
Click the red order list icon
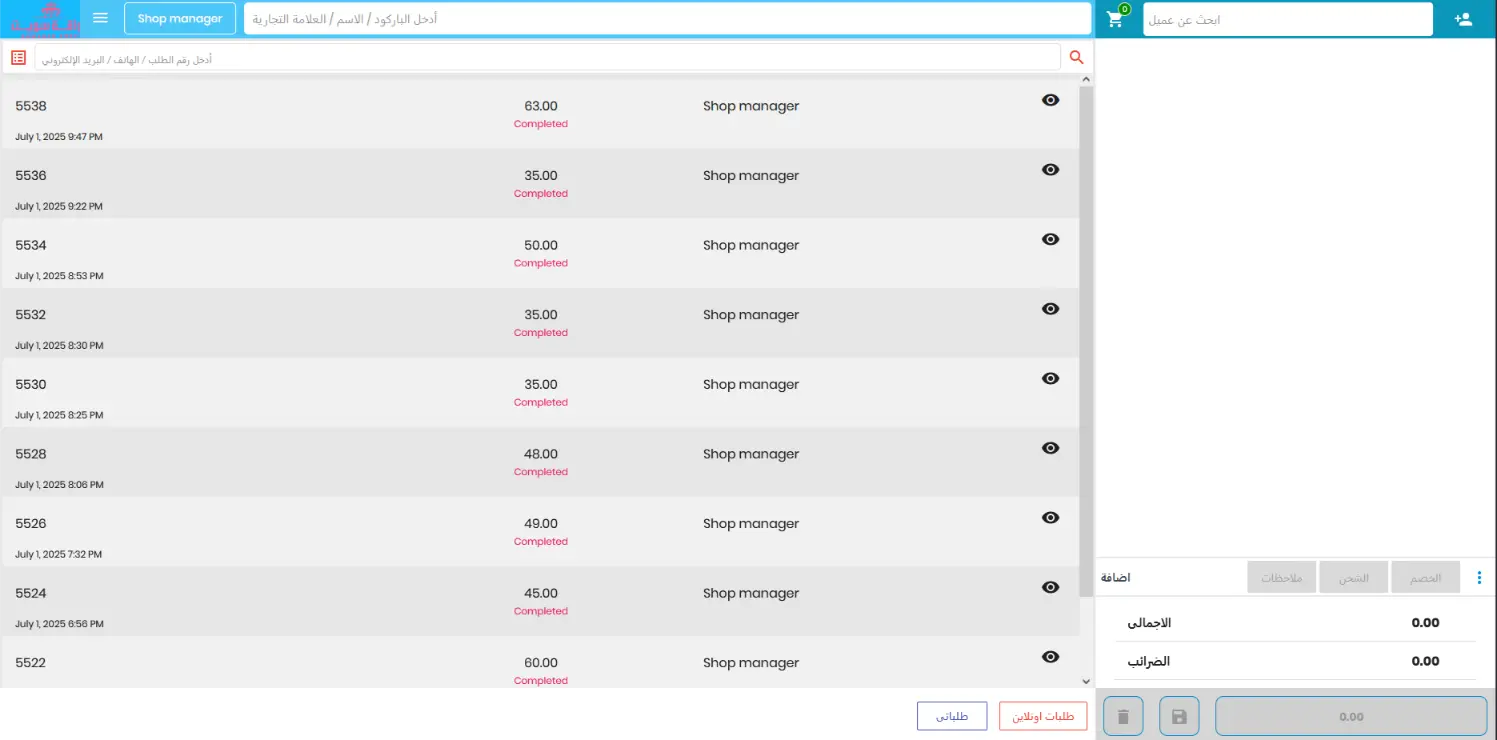[18, 58]
